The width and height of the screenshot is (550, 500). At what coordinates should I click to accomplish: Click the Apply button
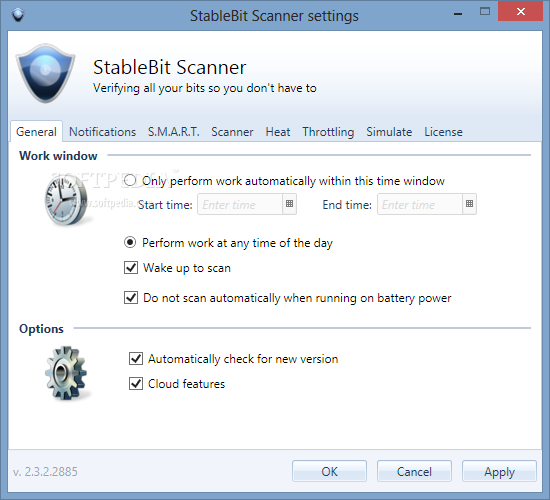click(x=499, y=471)
